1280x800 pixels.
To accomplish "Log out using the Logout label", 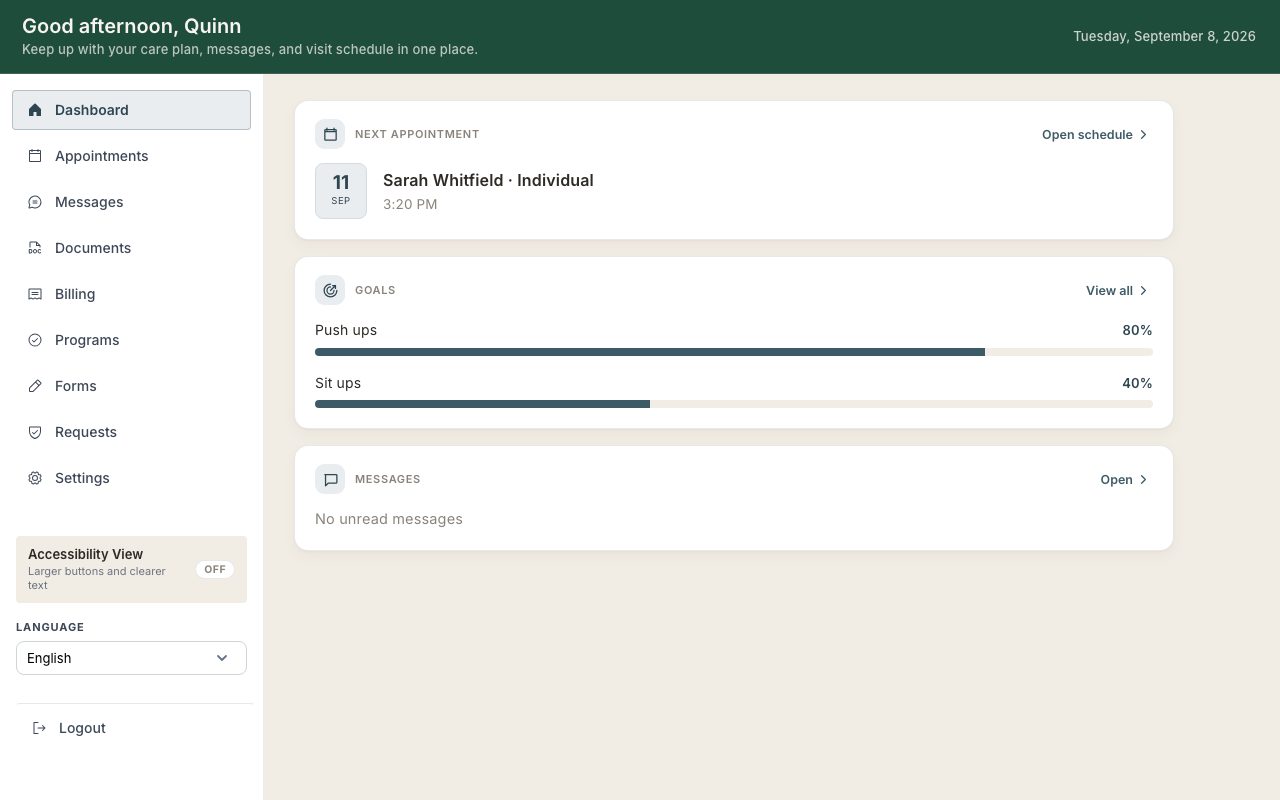I will click(82, 728).
